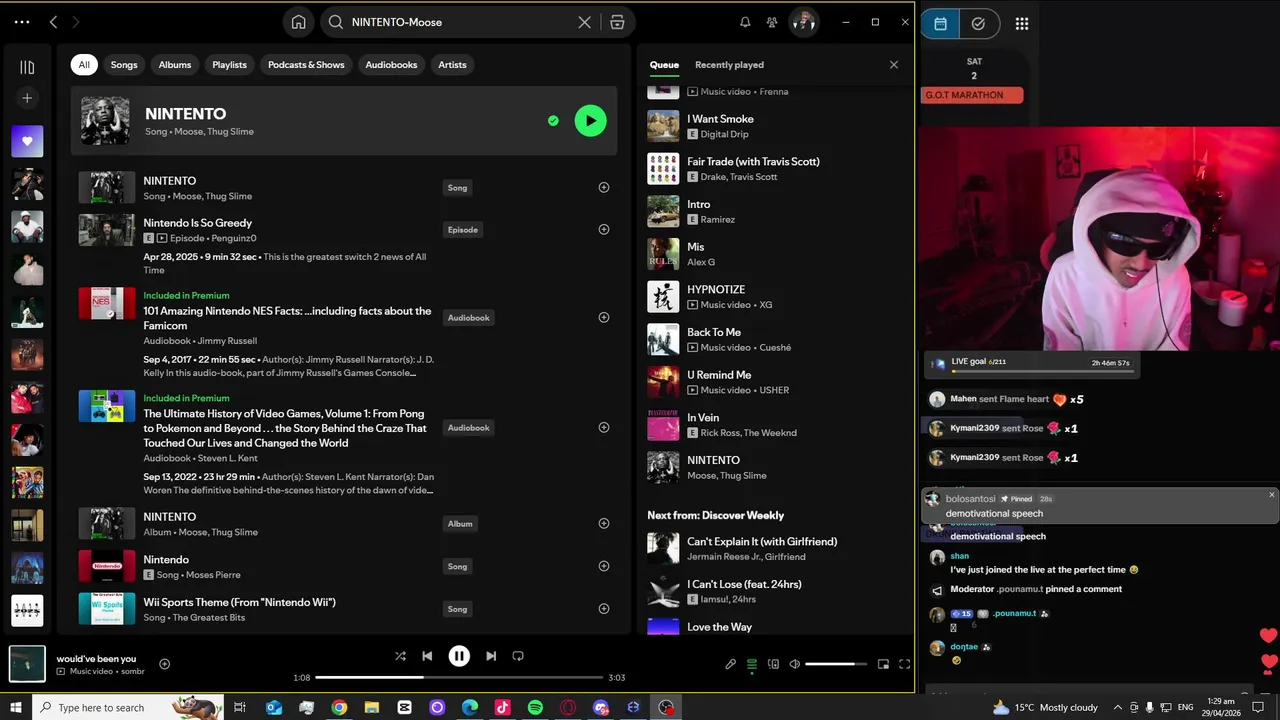Image resolution: width=1280 pixels, height=720 pixels.
Task: Filter results by Podcasts & Shows
Action: pyautogui.click(x=306, y=65)
